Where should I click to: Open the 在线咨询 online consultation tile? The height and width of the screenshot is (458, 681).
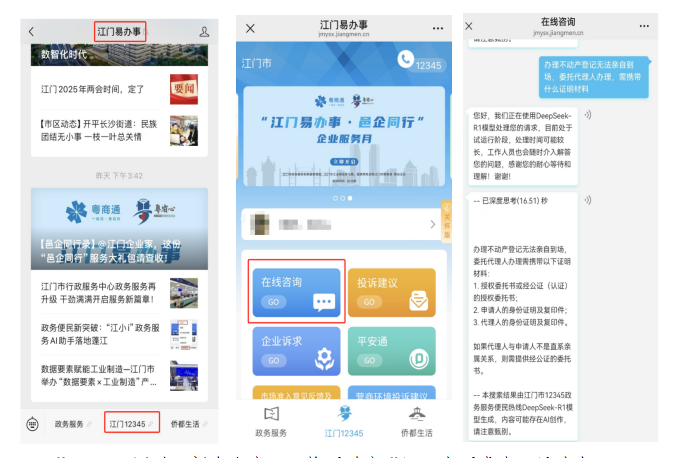[x=296, y=290]
